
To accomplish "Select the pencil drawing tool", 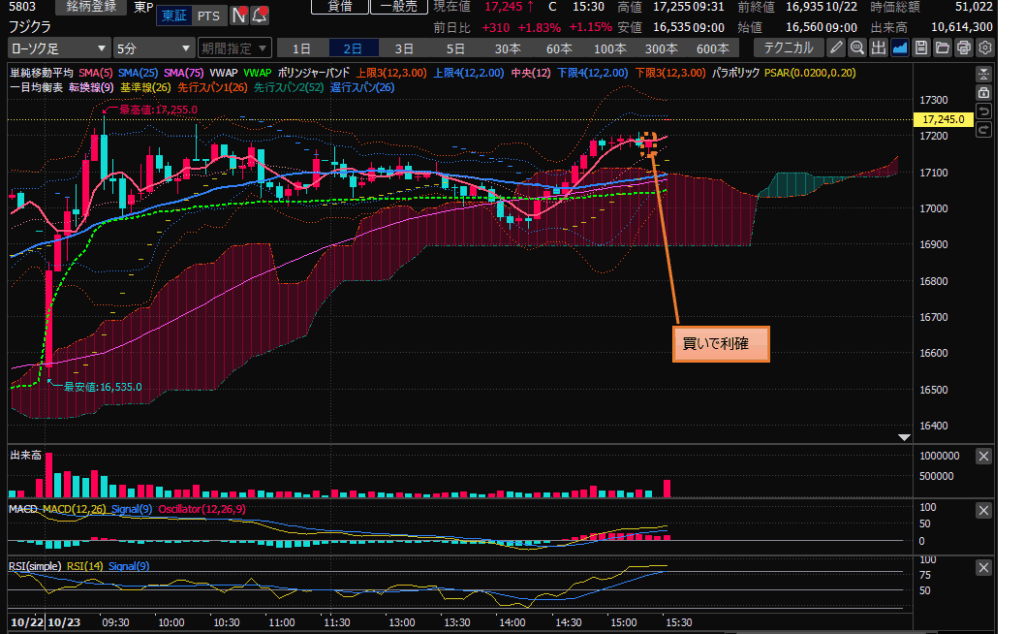I will click(x=837, y=47).
